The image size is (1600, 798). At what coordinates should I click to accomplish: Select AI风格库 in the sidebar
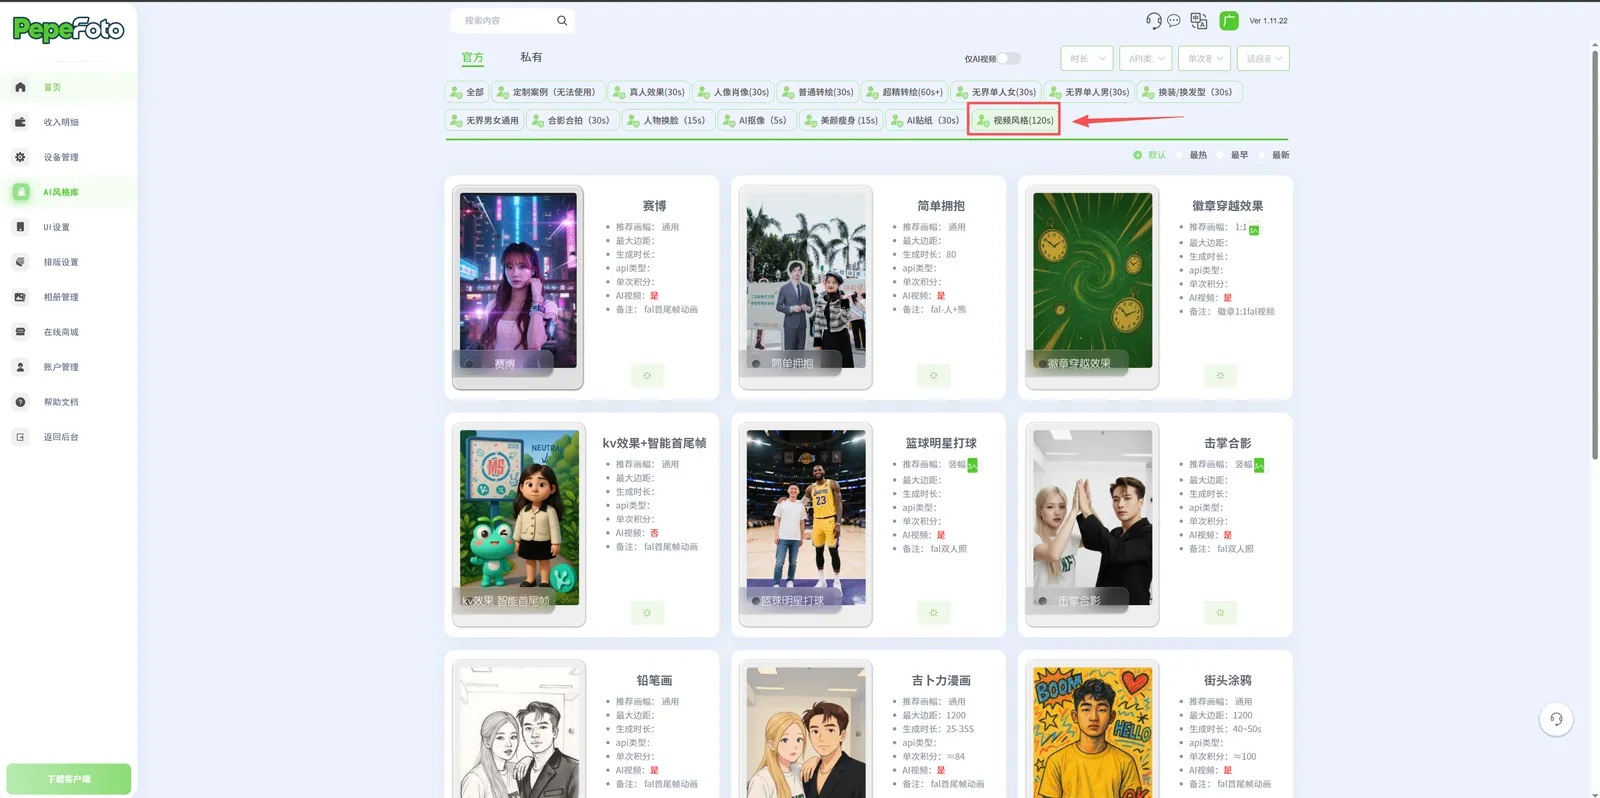point(68,192)
